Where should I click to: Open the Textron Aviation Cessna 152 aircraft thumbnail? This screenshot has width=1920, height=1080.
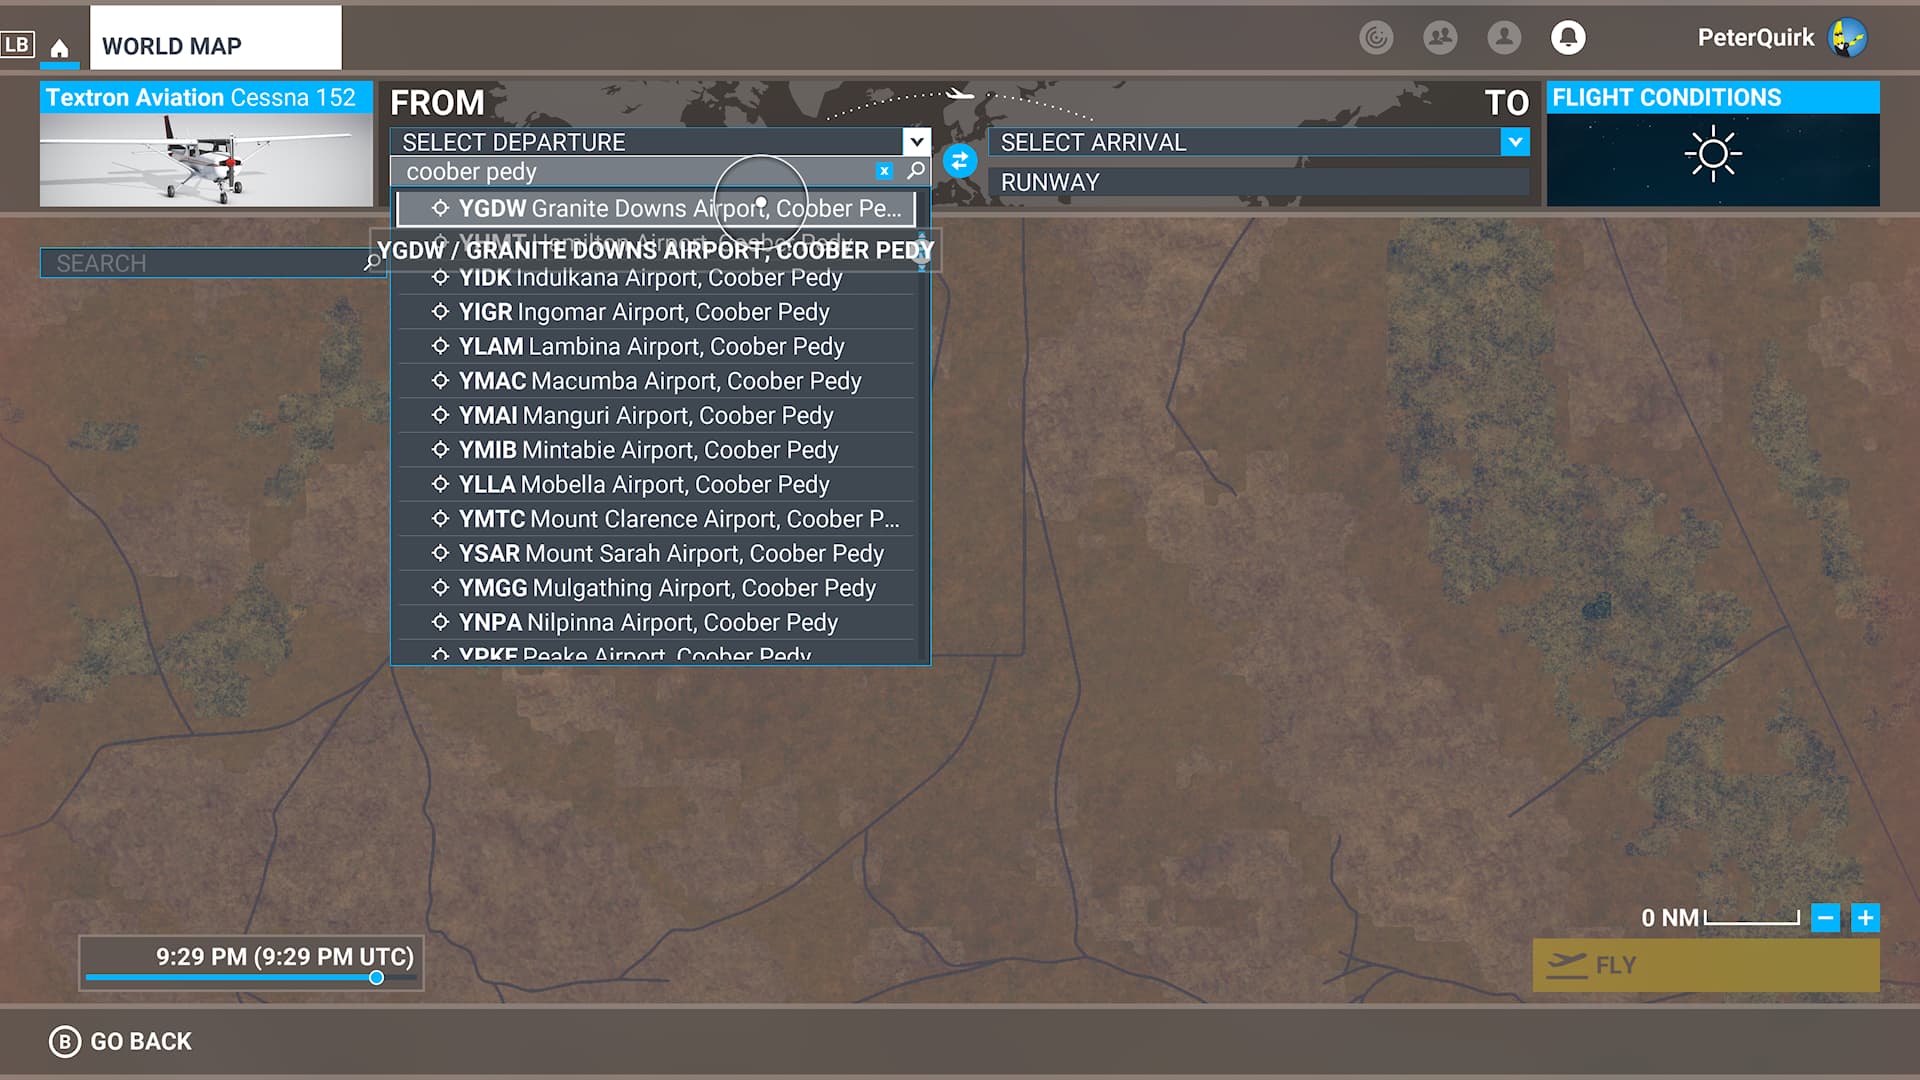coord(206,146)
